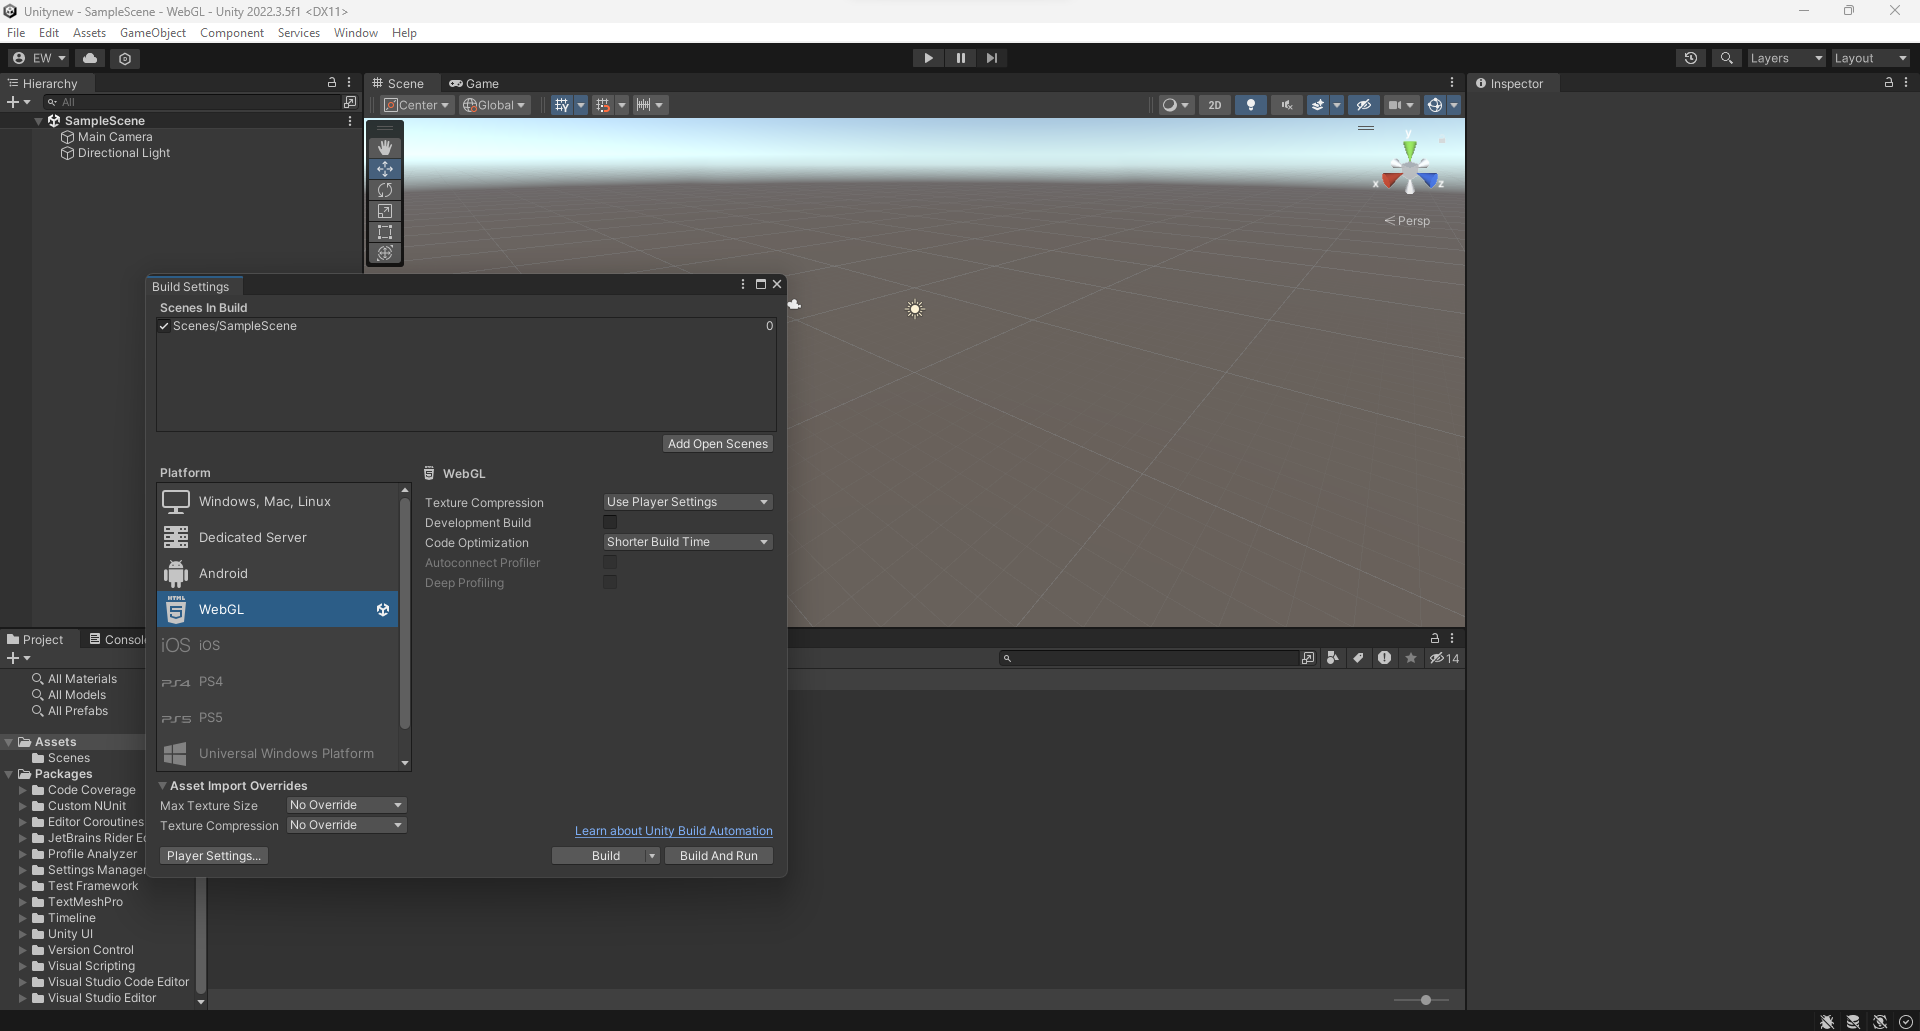
Task: Toggle scene visibility eye icon
Action: coord(1364,105)
